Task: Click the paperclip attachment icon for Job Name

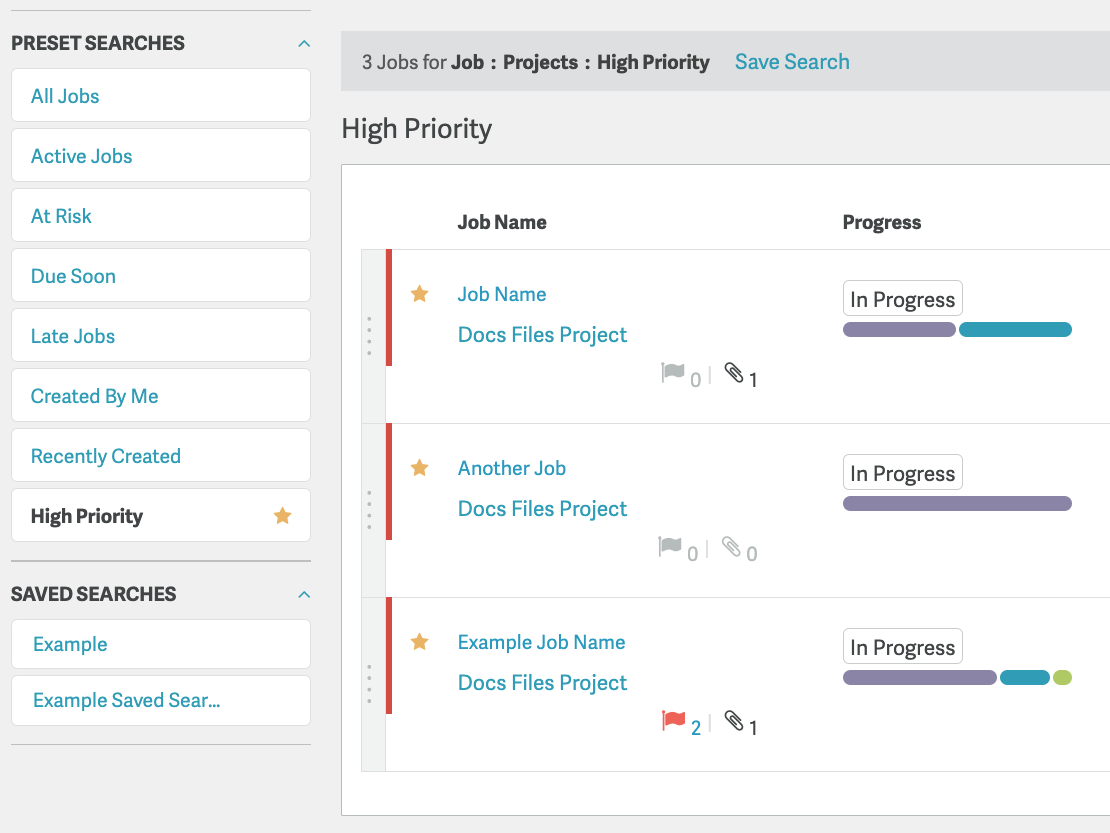Action: 734,372
